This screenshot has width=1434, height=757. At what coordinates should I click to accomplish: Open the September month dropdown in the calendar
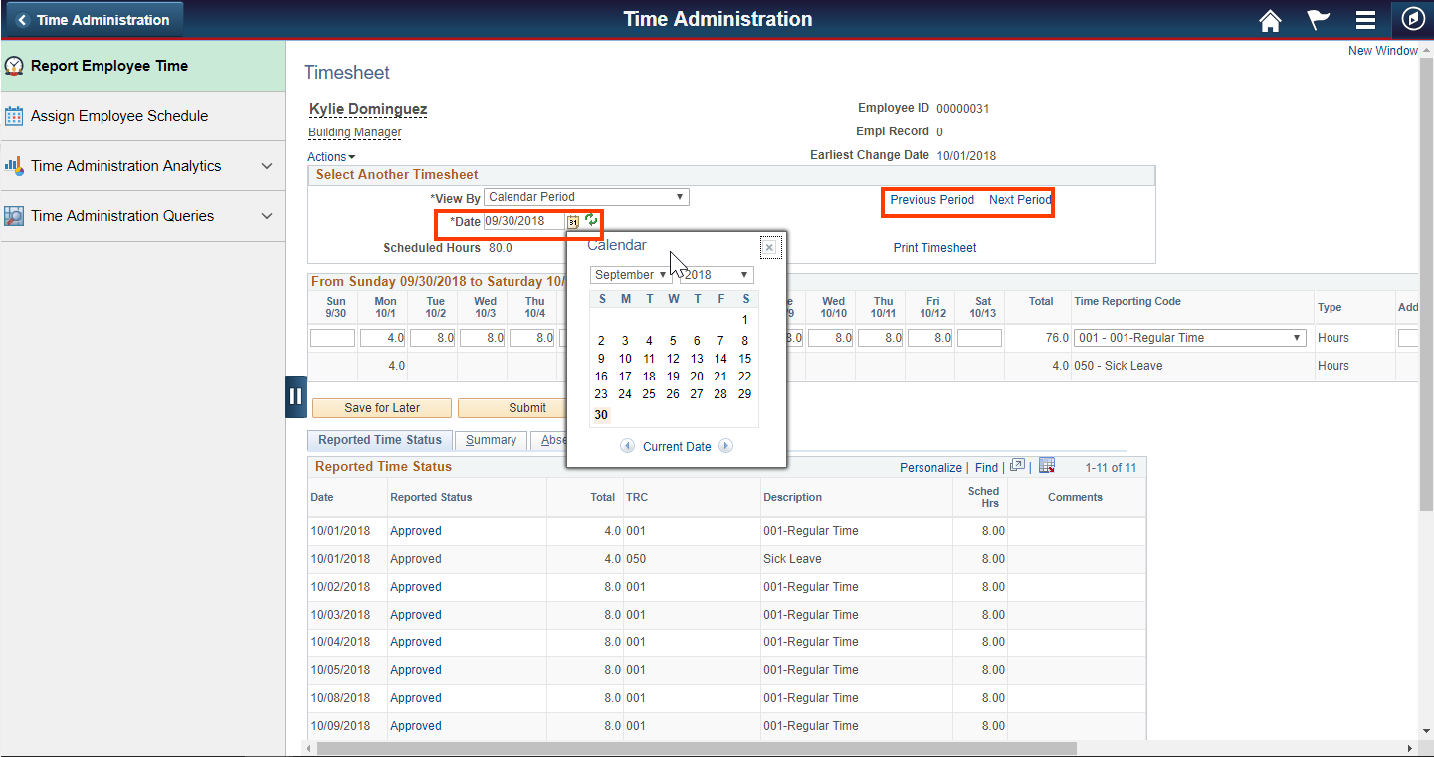[x=630, y=274]
